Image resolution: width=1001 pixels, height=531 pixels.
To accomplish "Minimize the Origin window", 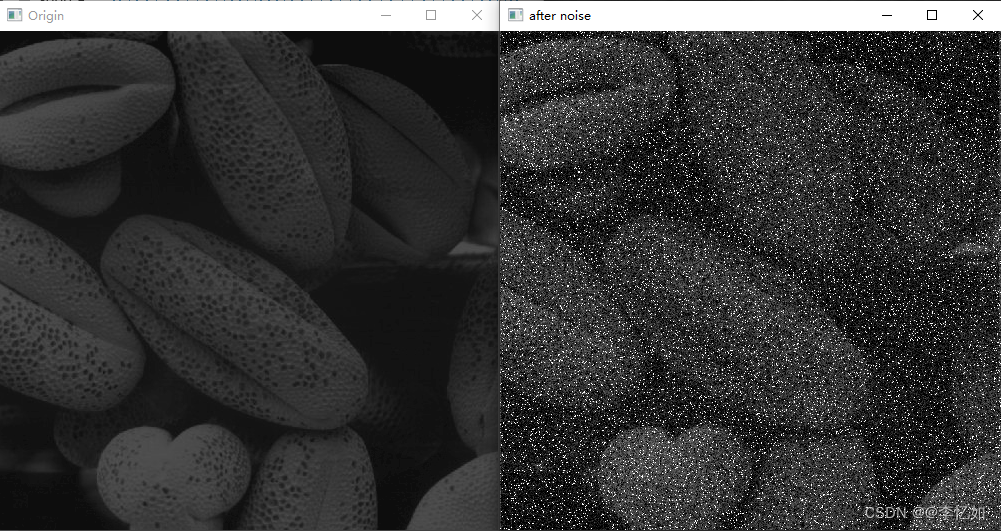I will click(386, 15).
